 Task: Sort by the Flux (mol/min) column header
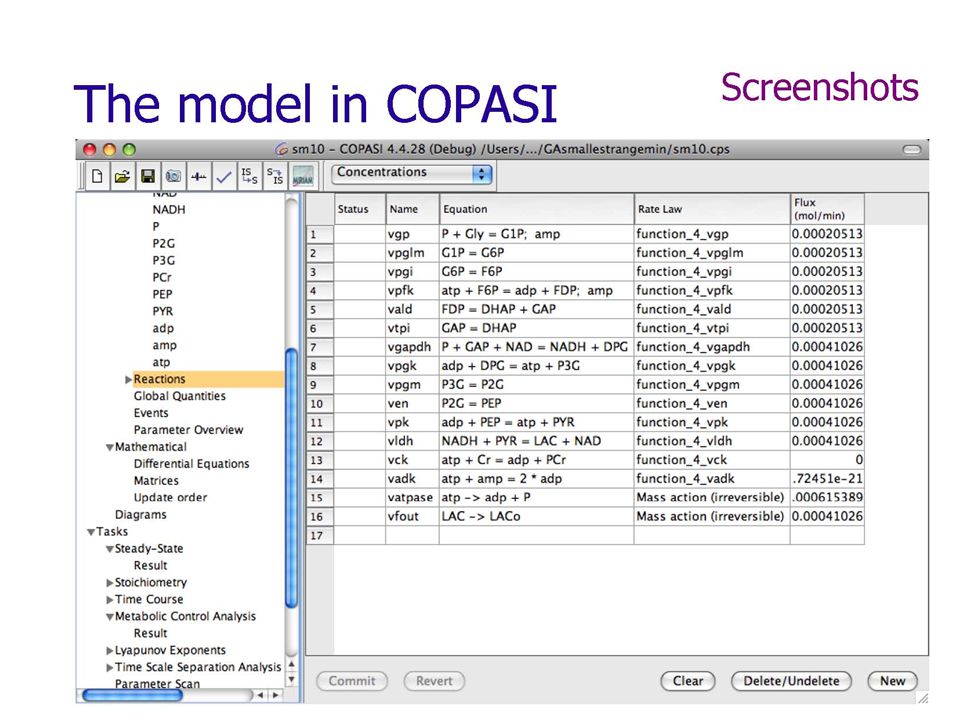[x=827, y=209]
